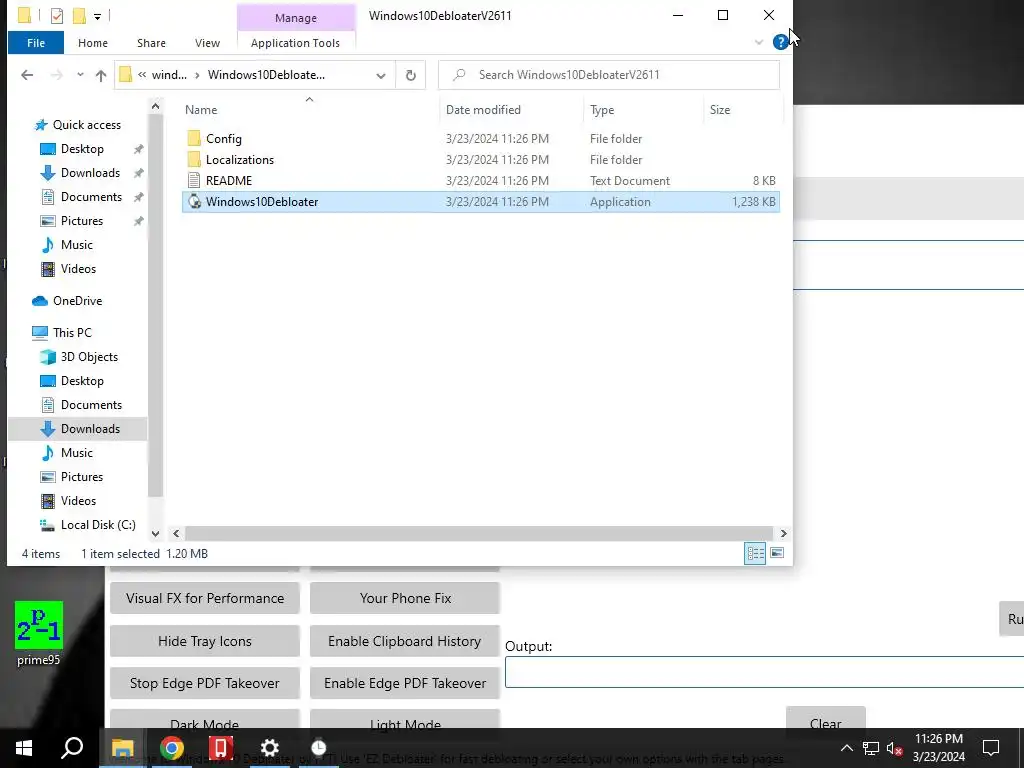
Task: Click the horizontal scrollbar right arrow
Action: [x=783, y=534]
